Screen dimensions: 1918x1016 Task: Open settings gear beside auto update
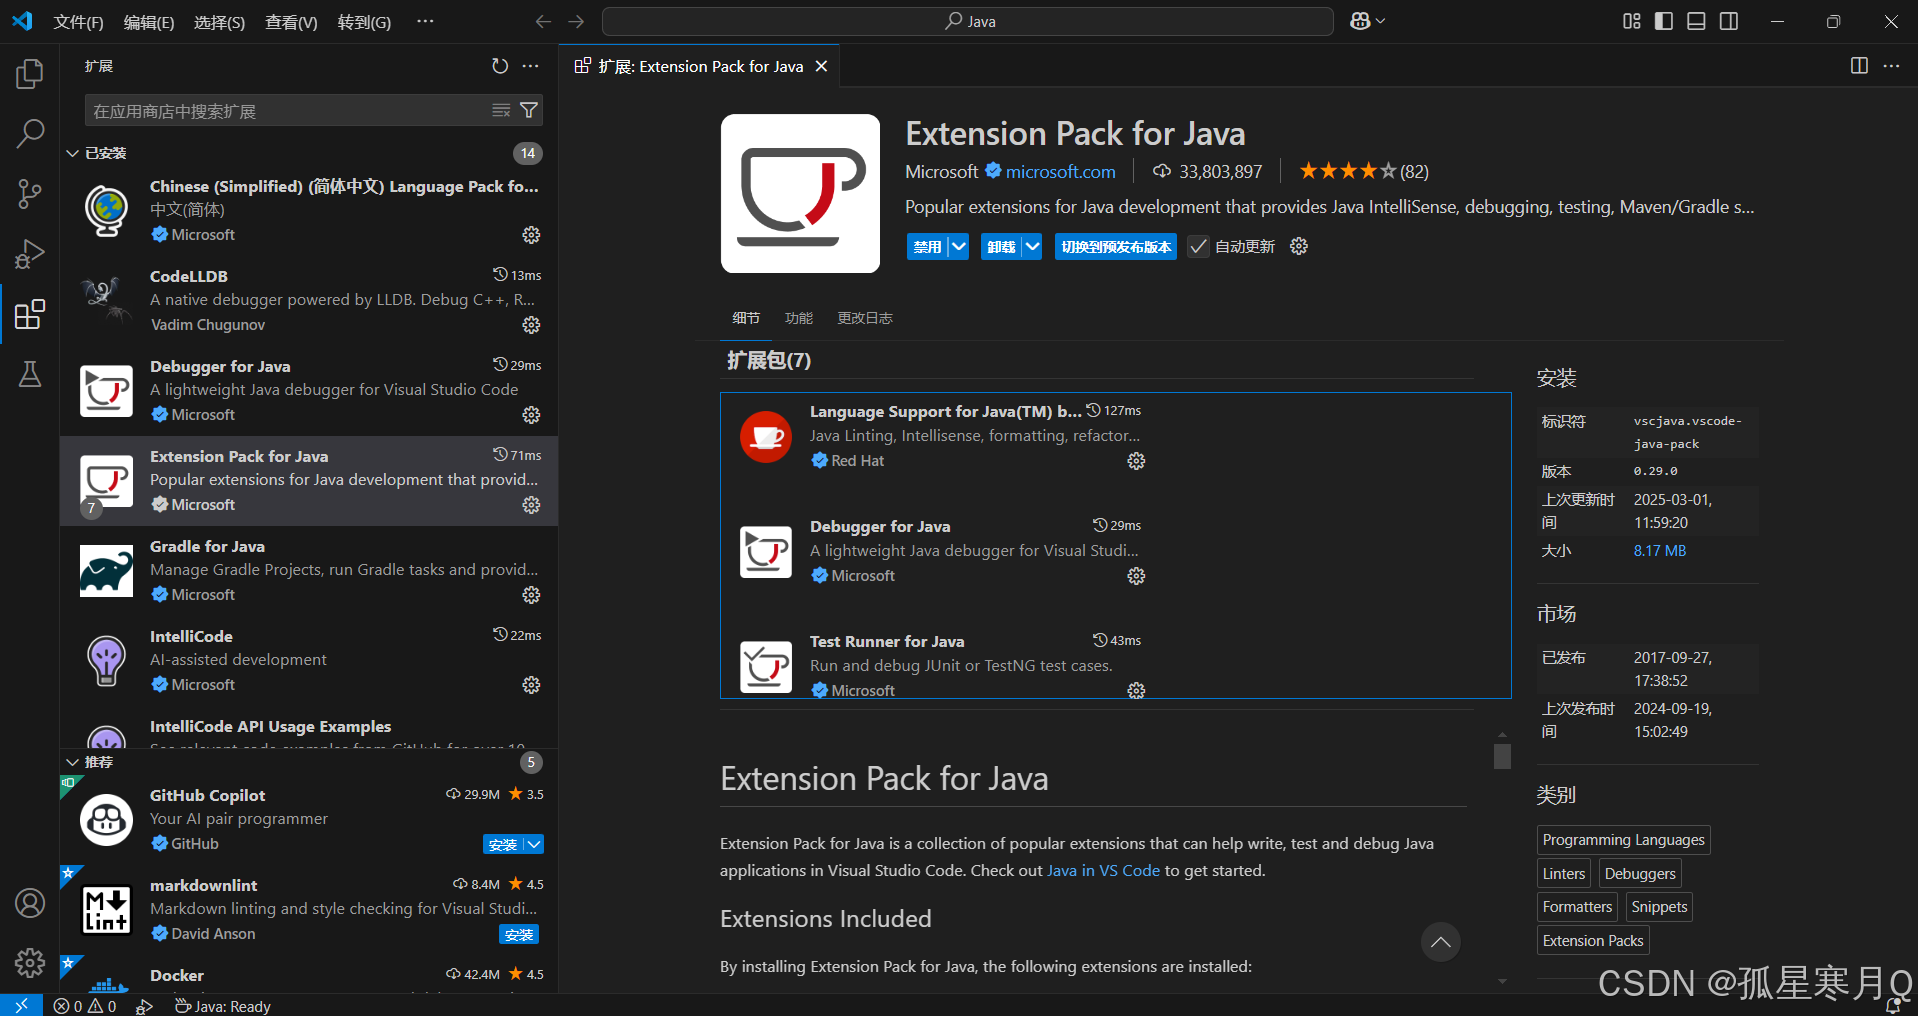pyautogui.click(x=1299, y=246)
